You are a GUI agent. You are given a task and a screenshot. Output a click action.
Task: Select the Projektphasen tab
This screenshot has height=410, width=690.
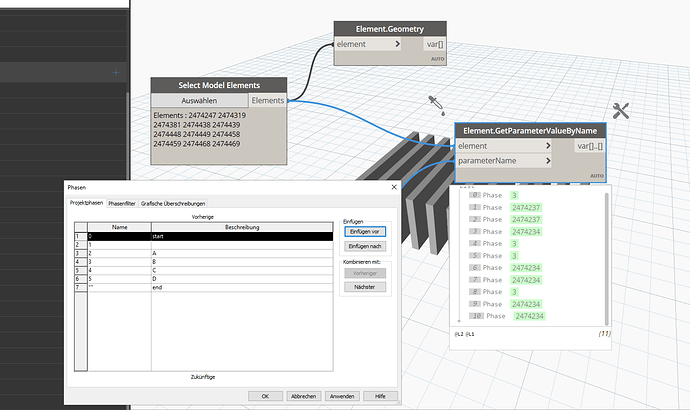(86, 203)
